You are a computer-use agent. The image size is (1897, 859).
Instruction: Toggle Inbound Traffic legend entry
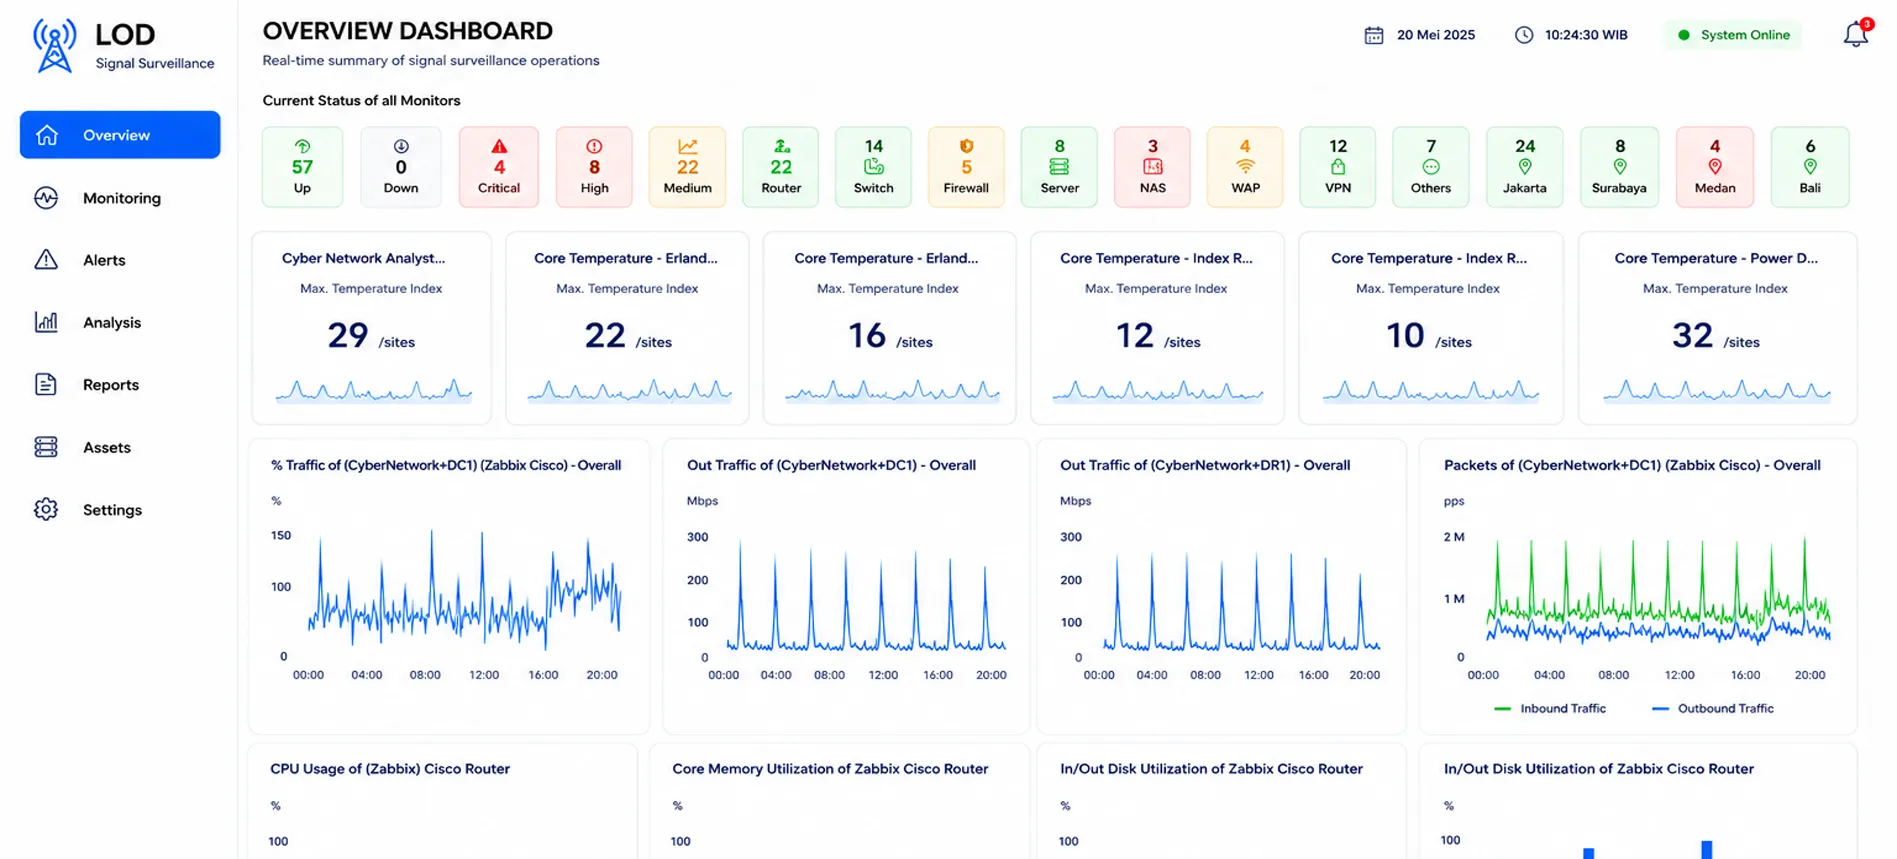tap(1550, 708)
